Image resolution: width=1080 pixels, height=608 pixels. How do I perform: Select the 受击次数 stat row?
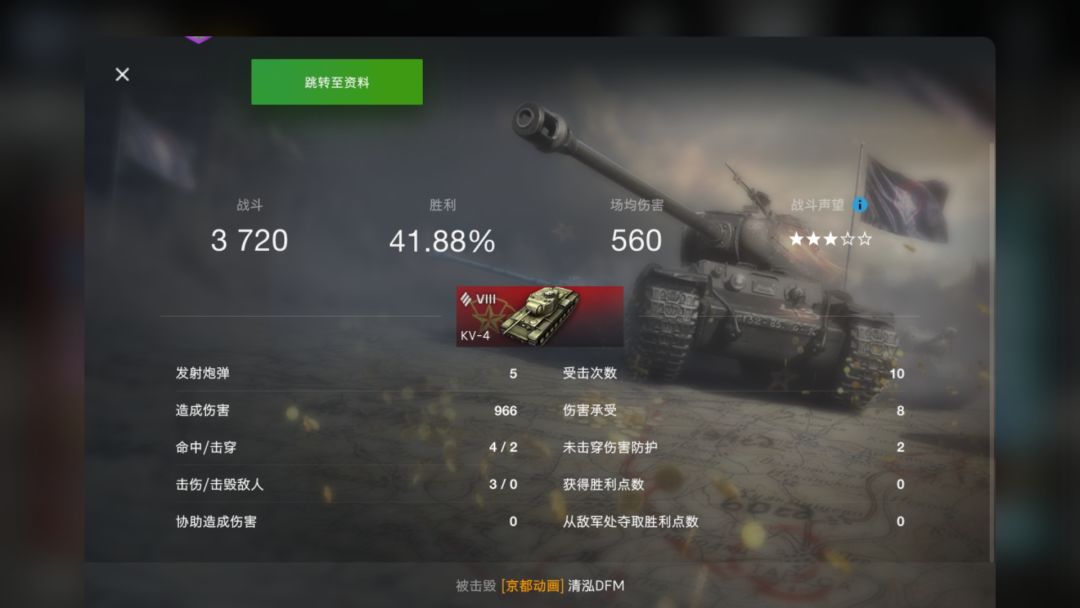click(x=734, y=373)
